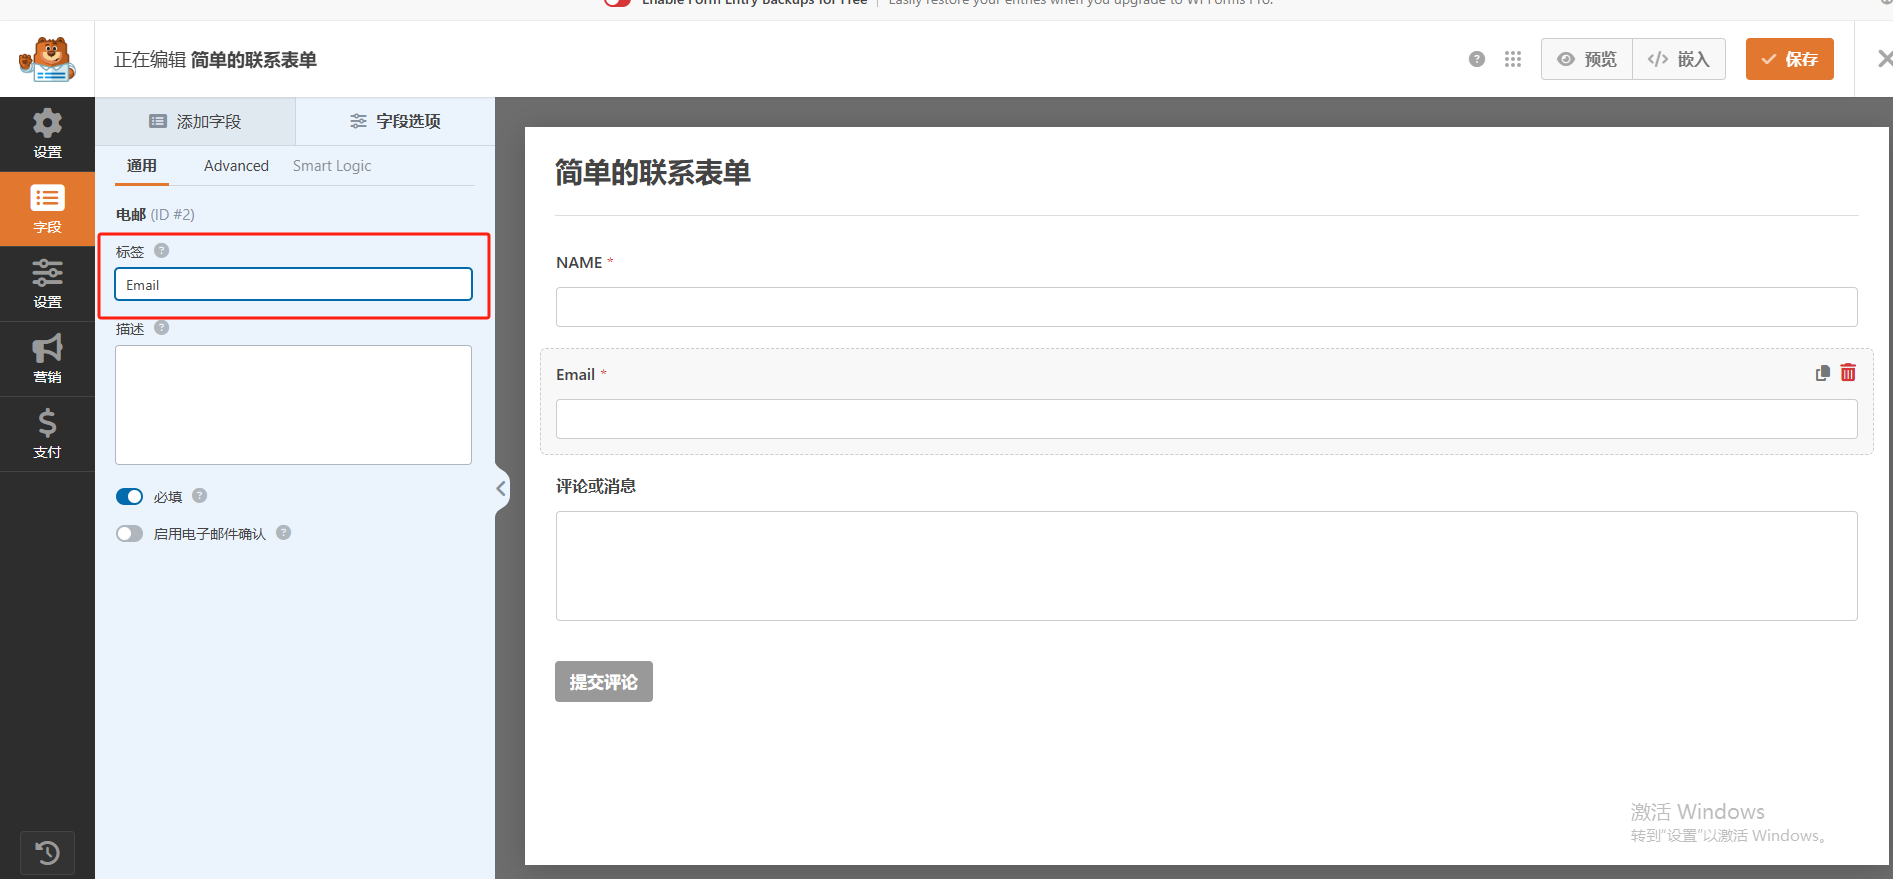This screenshot has width=1893, height=879.
Task: Switch to the 字段选项 tab
Action: (x=395, y=121)
